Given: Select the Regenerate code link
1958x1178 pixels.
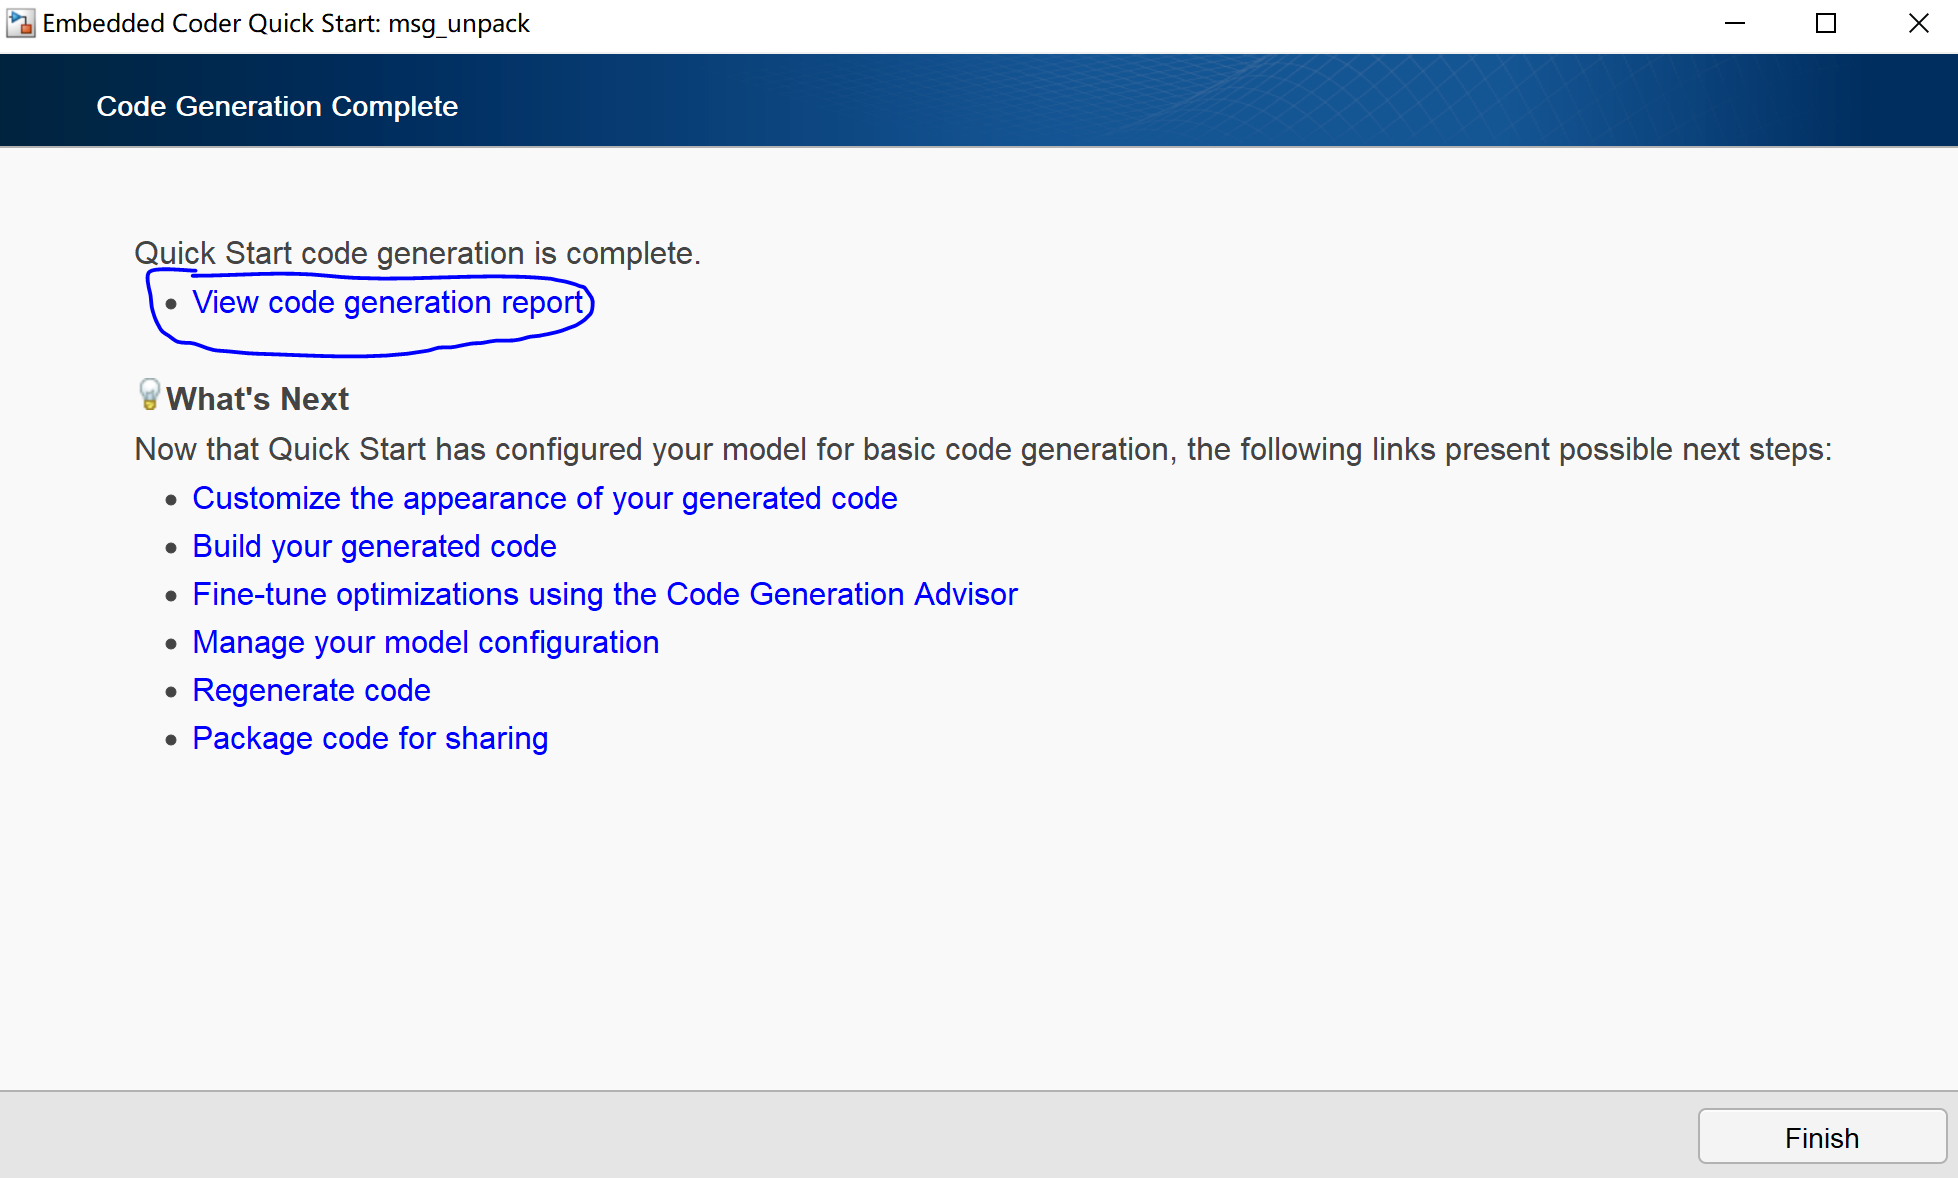Looking at the screenshot, I should tap(311, 690).
